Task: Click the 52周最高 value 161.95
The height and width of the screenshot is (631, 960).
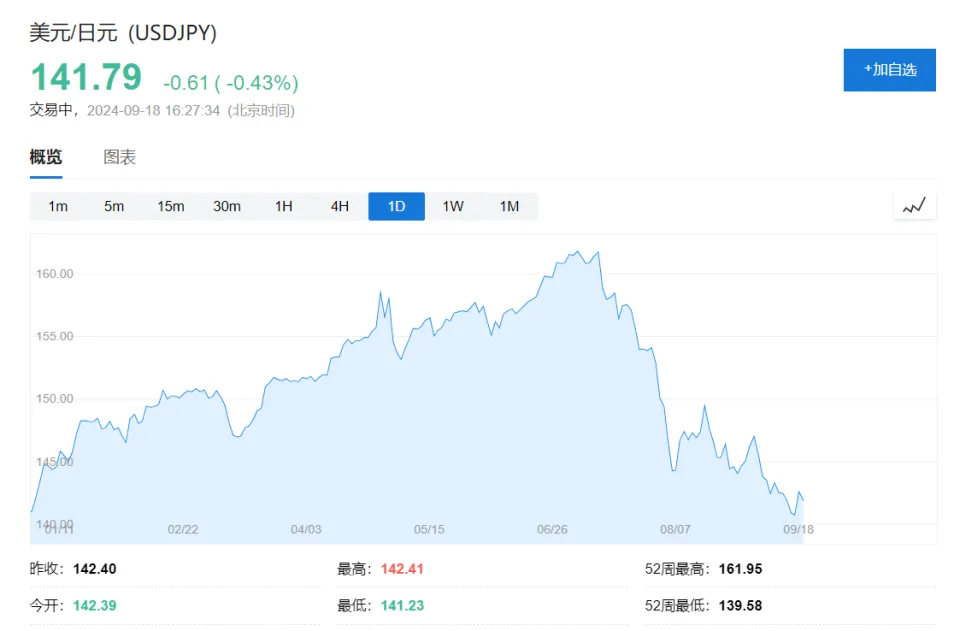Action: coord(740,569)
